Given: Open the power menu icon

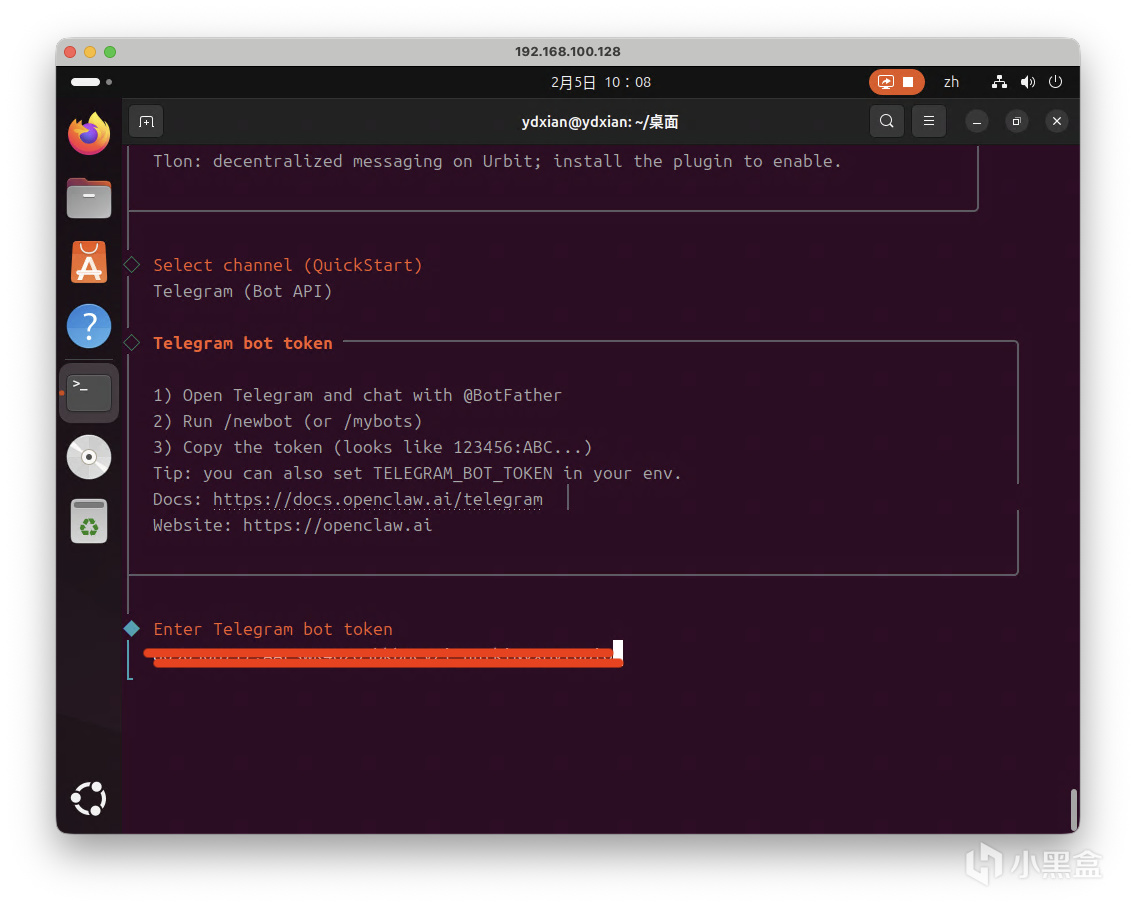Looking at the screenshot, I should 1056,82.
